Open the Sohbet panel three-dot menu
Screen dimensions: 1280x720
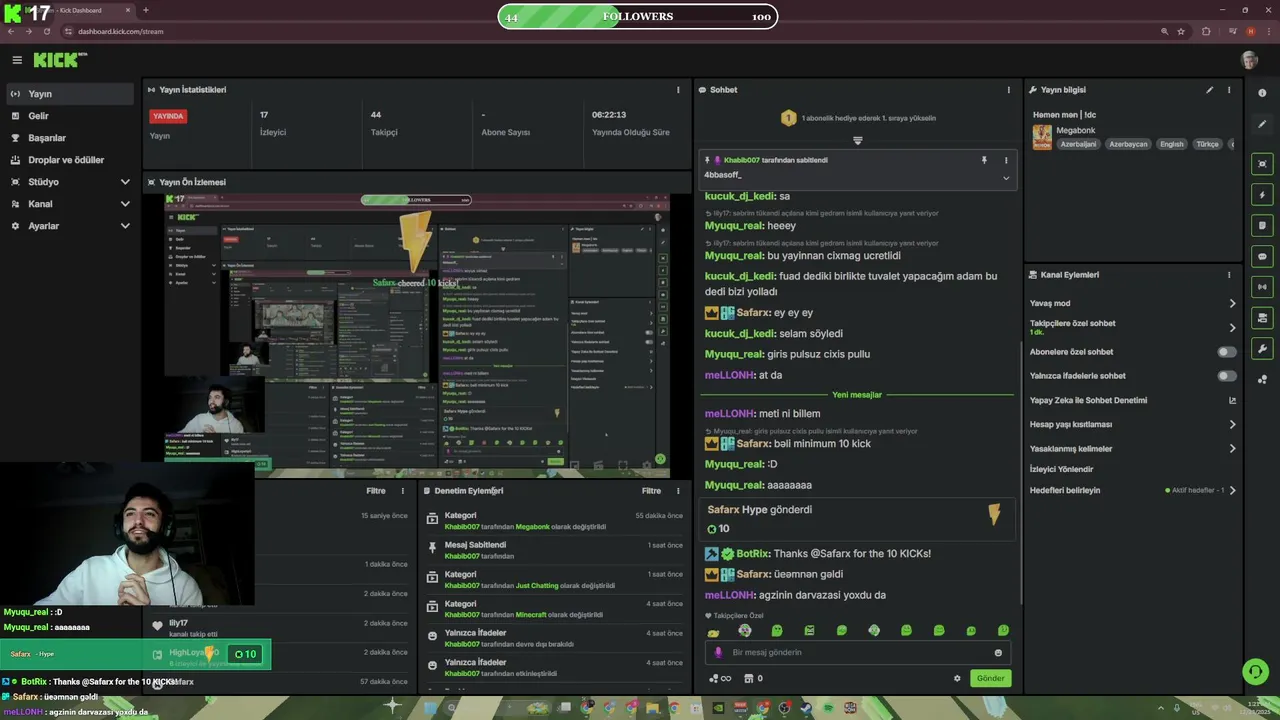coord(1008,90)
